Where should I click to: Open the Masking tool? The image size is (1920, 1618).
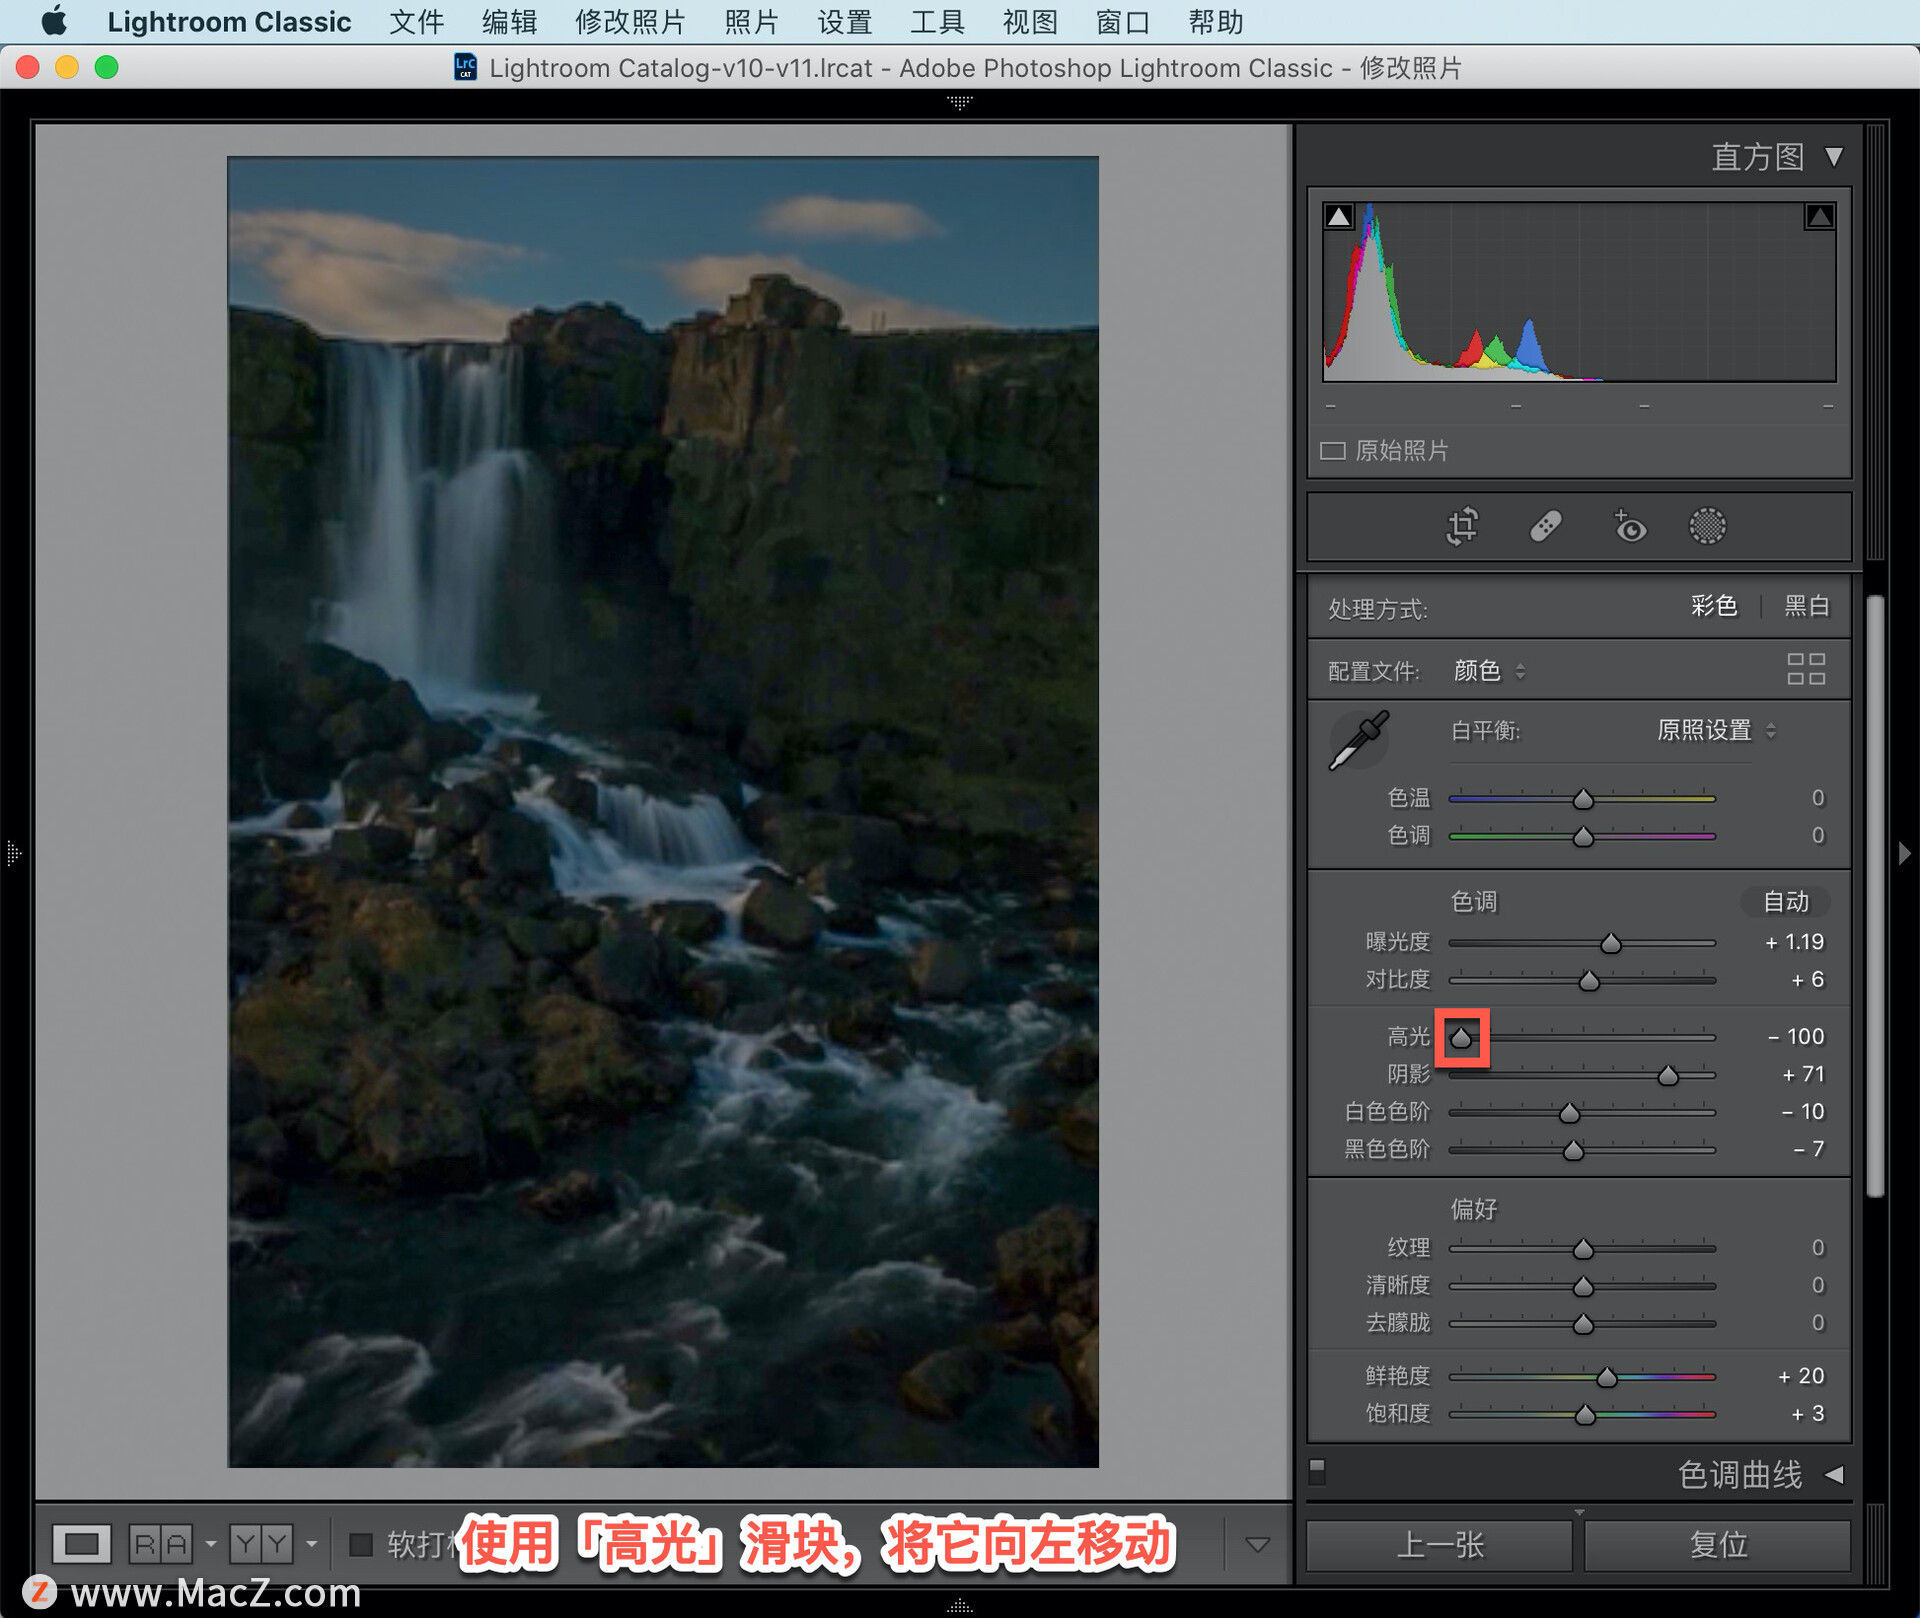1707,526
